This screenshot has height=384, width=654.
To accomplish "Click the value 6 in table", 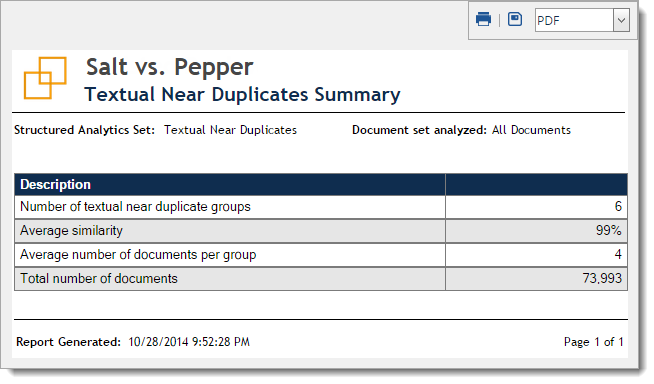I will (x=618, y=206).
